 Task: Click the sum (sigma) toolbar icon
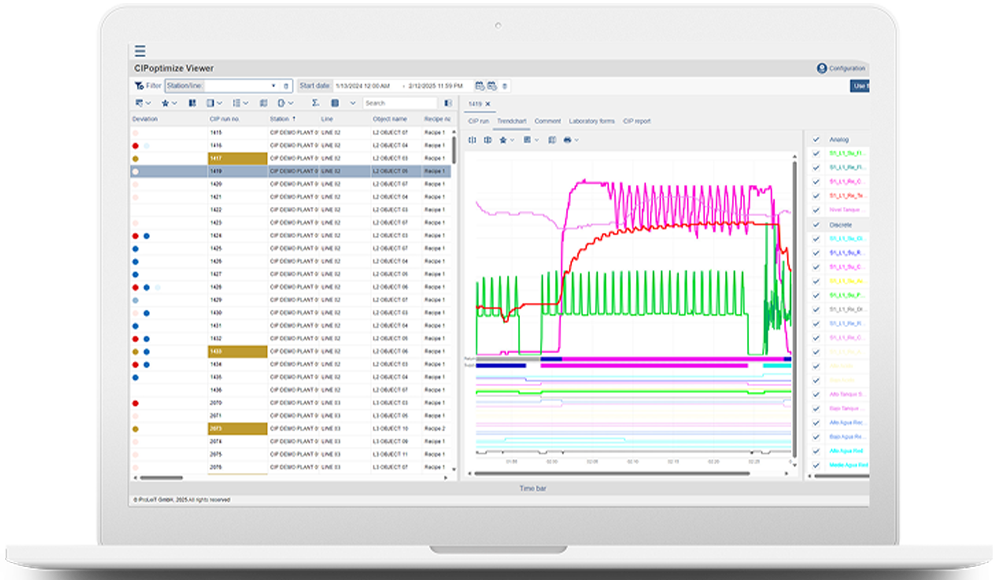point(315,103)
